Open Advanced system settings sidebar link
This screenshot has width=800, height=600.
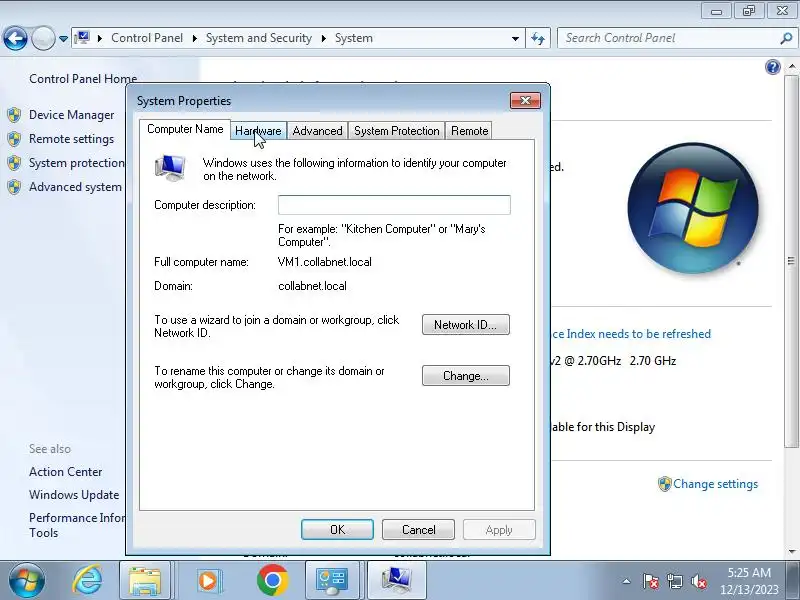(x=76, y=187)
